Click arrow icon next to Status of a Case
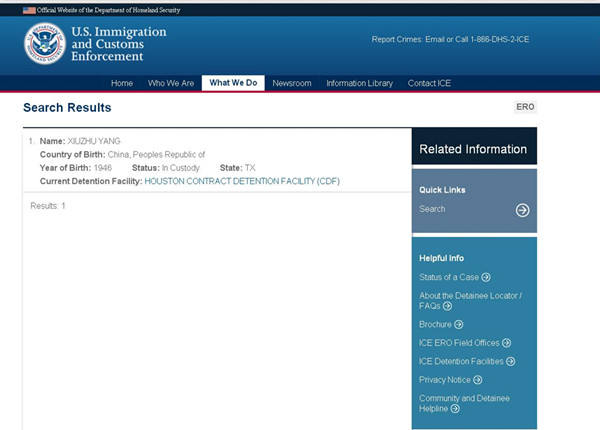Image resolution: width=600 pixels, height=430 pixels. [x=486, y=277]
